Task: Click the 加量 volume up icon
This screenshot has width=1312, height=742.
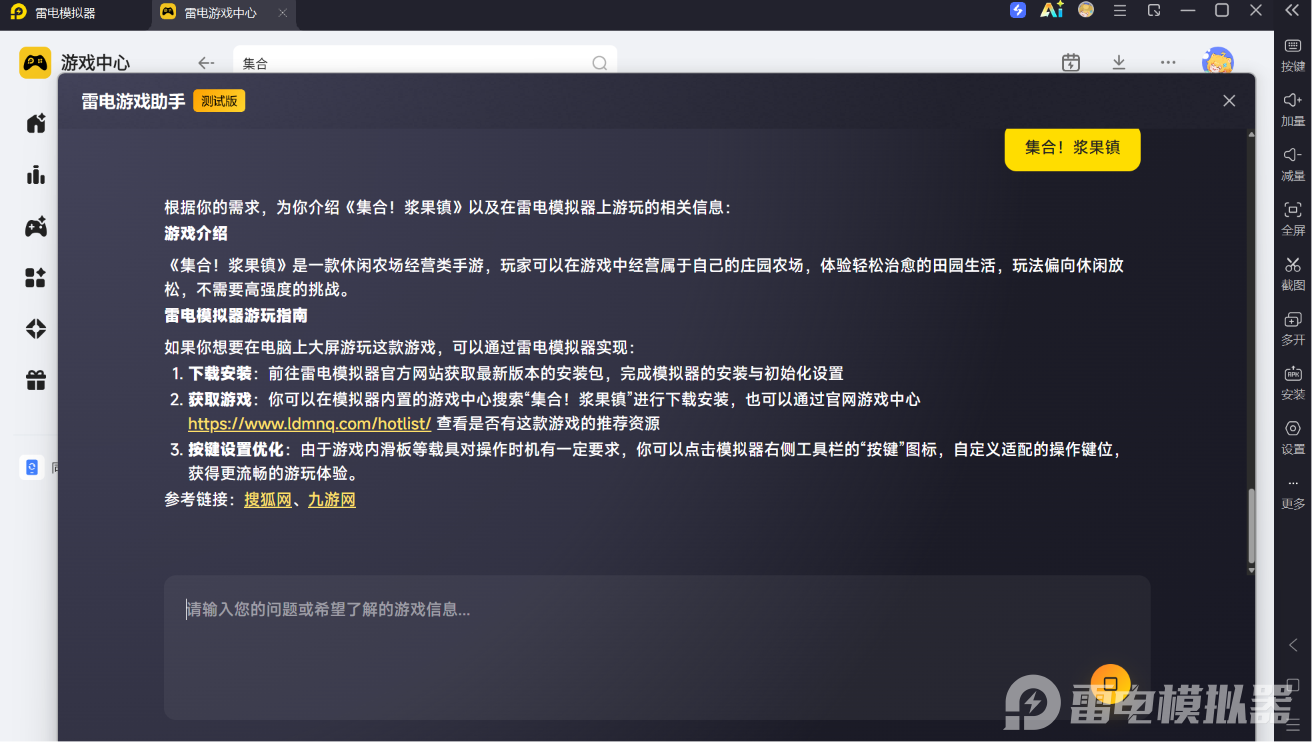Action: tap(1293, 108)
